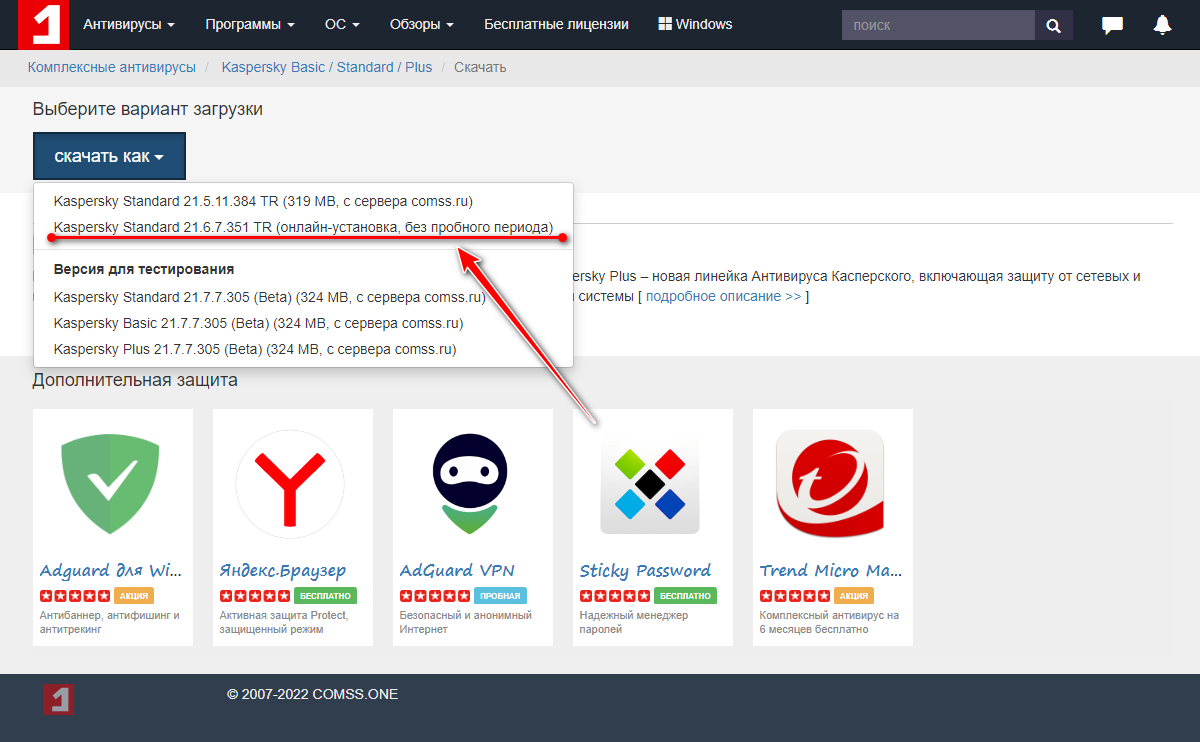Go to Kaspersky Basic / Standard / Plus breadcrumb
Screen dimensions: 1200x742
pos(327,67)
